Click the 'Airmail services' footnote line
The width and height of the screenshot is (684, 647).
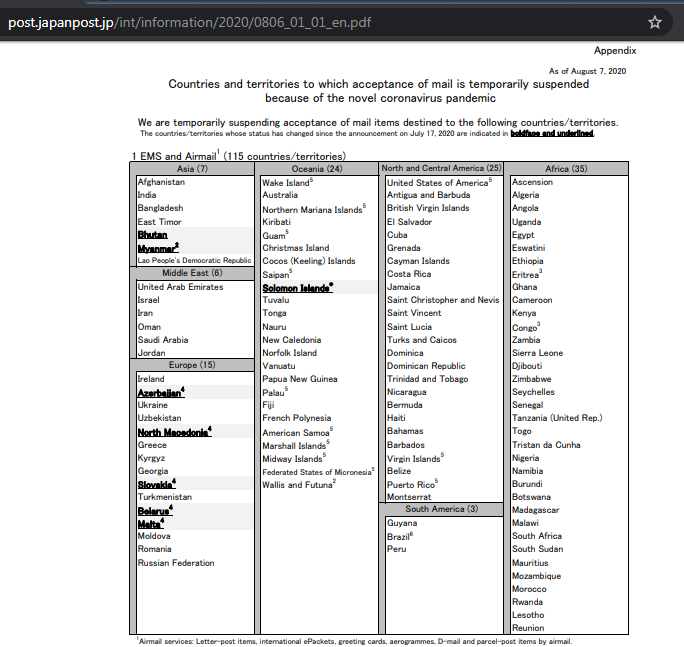pos(354,641)
